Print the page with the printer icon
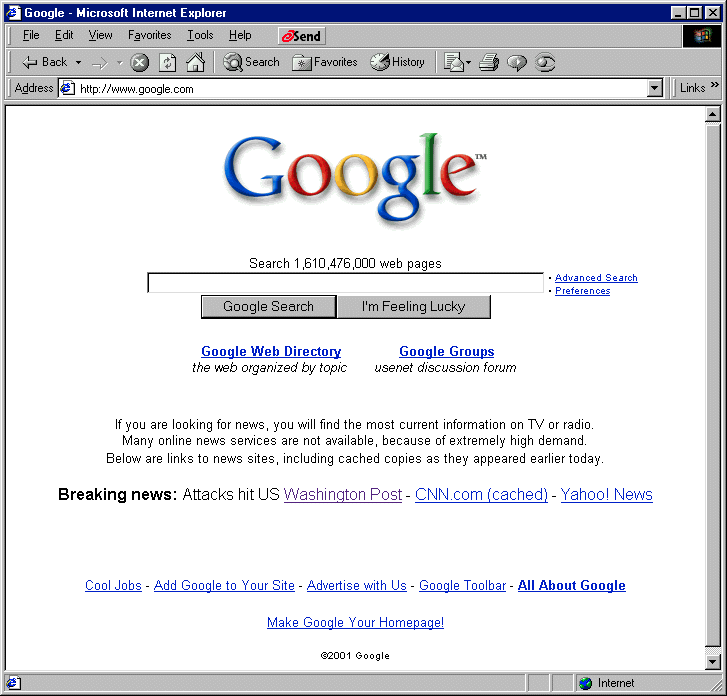Viewport: 727px width, 696px height. 489,62
